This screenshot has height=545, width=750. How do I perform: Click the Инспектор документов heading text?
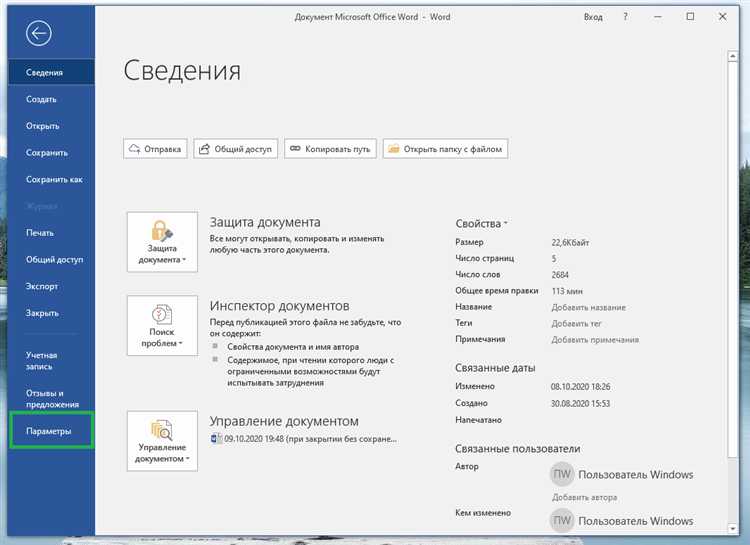click(279, 306)
